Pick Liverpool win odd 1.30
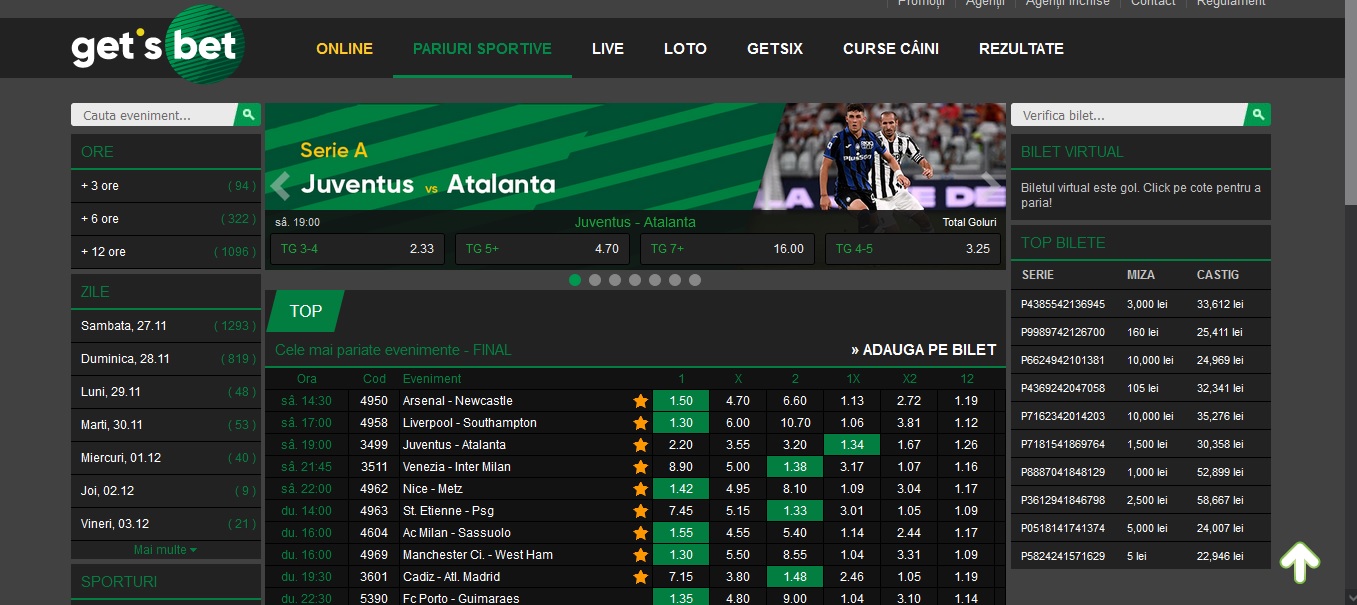 click(x=681, y=423)
